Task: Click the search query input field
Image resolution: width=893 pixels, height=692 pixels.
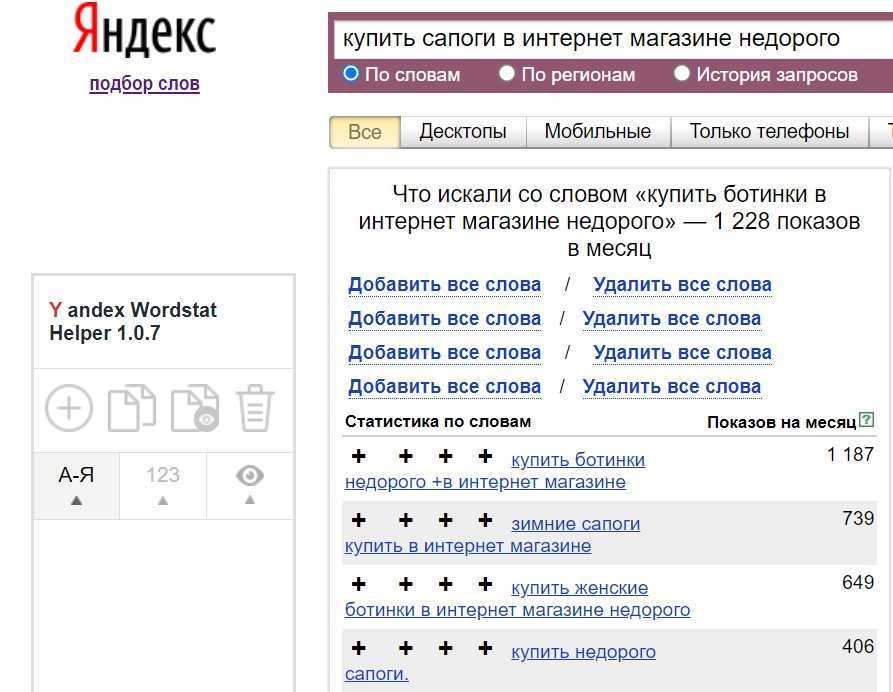Action: (x=600, y=39)
